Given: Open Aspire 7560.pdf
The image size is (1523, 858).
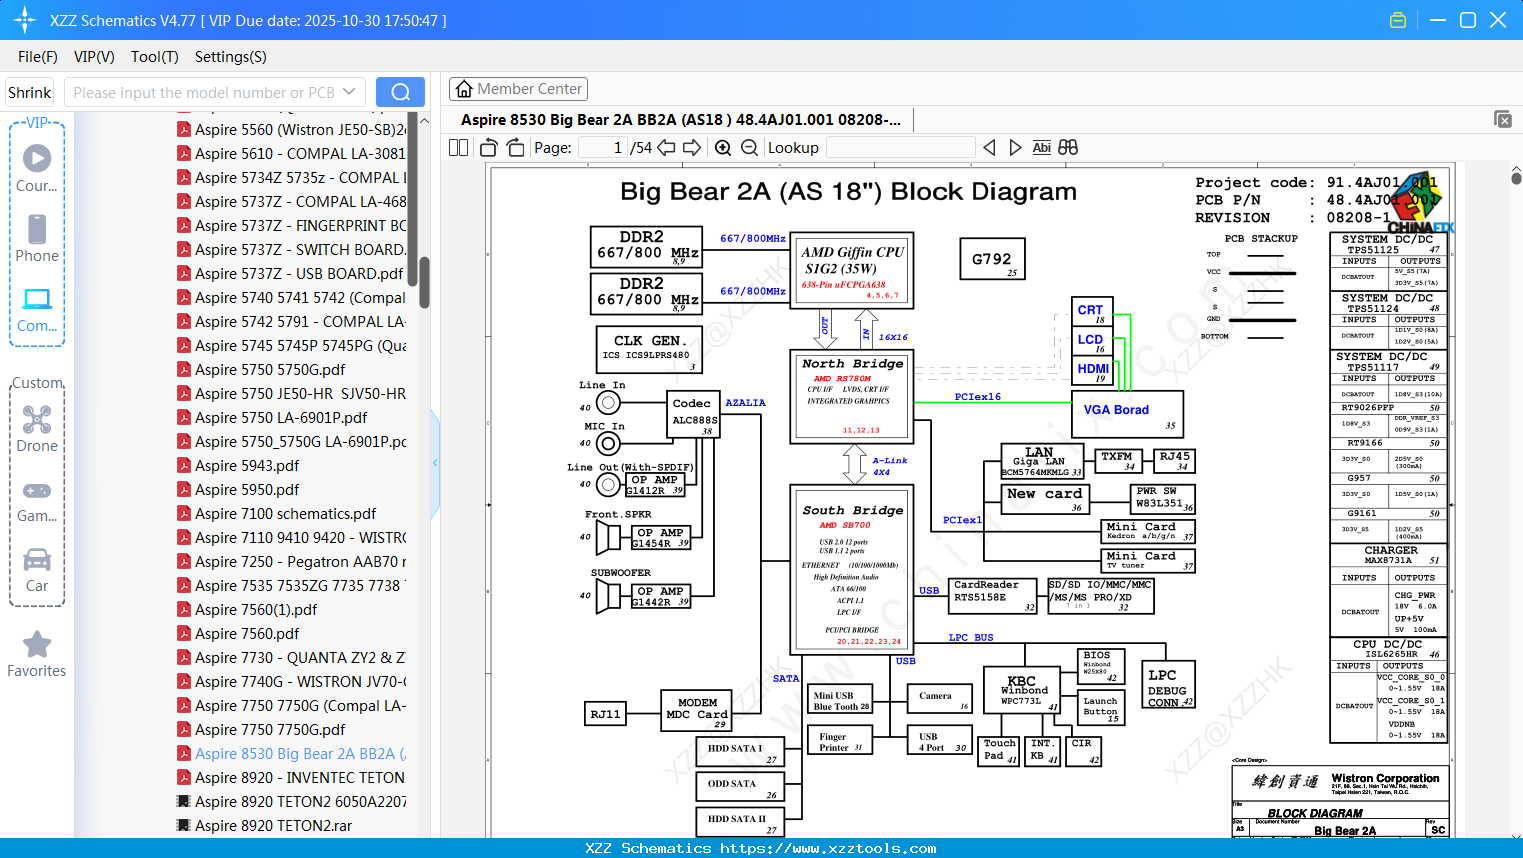Looking at the screenshot, I should point(247,633).
